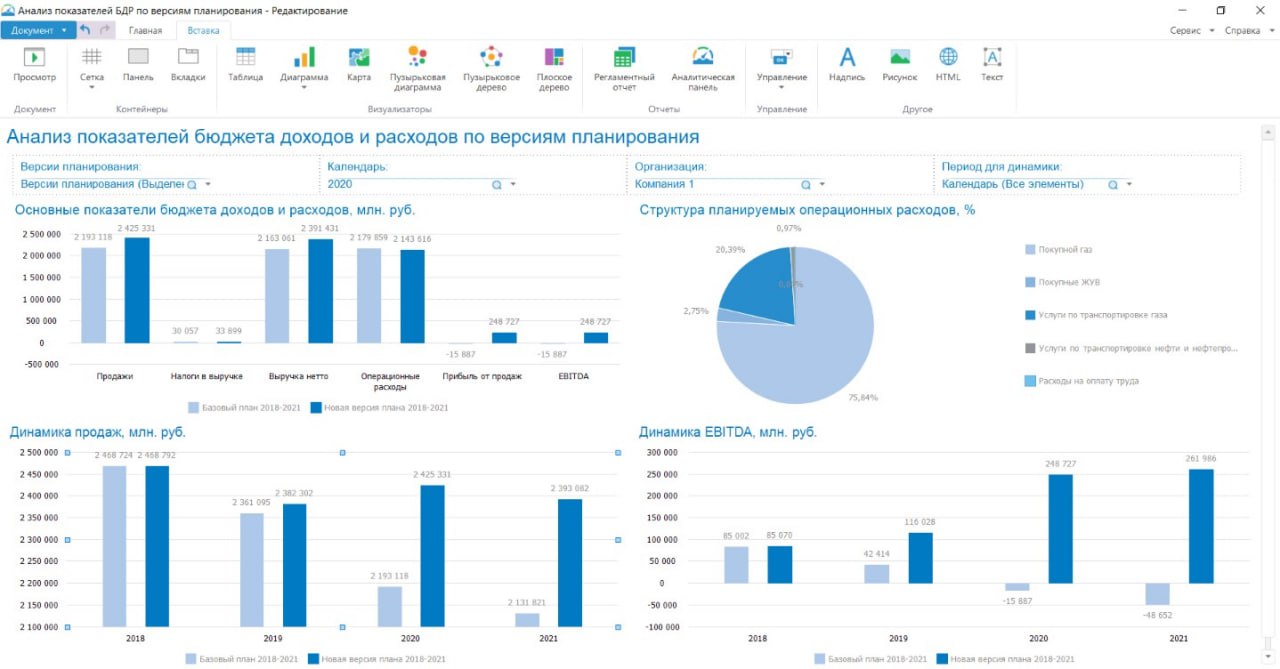Insert a Таблица visualizer

[x=245, y=58]
